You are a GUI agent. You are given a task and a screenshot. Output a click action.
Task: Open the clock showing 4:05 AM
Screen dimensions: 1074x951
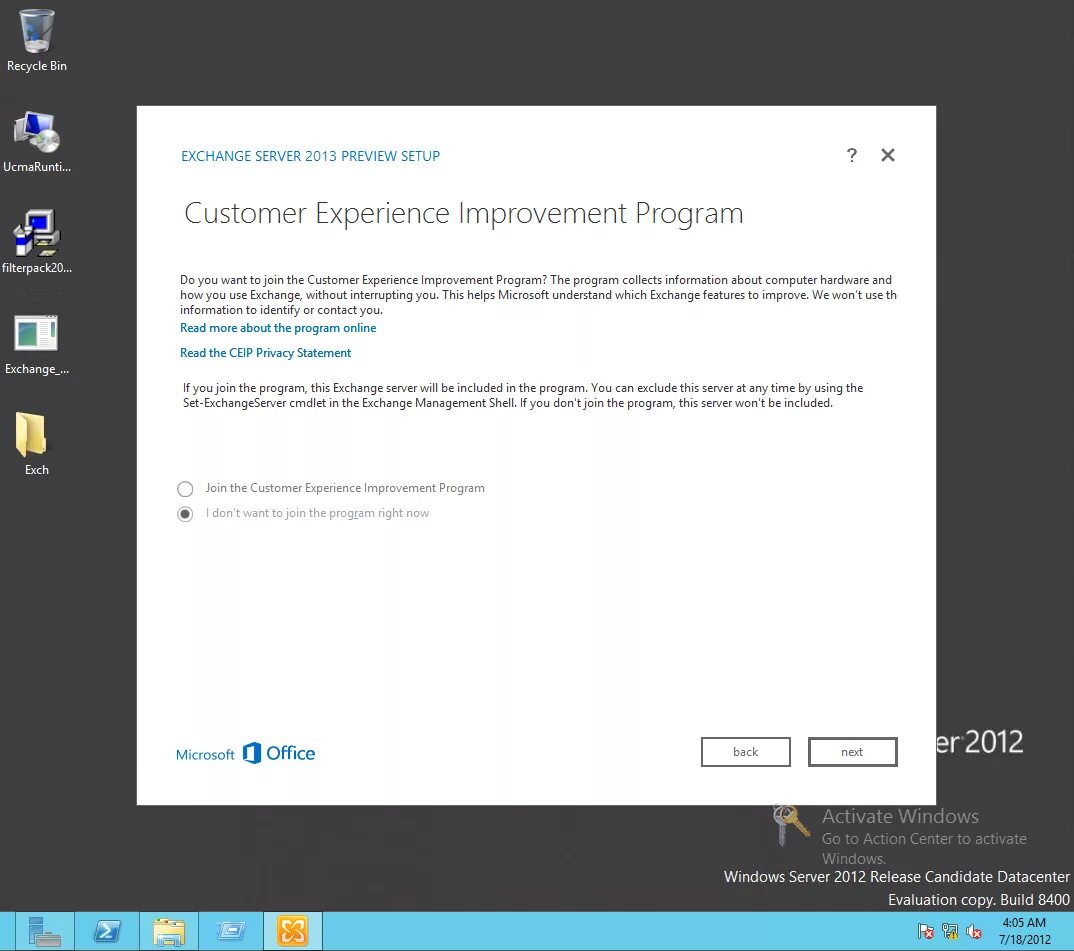pyautogui.click(x=1024, y=931)
